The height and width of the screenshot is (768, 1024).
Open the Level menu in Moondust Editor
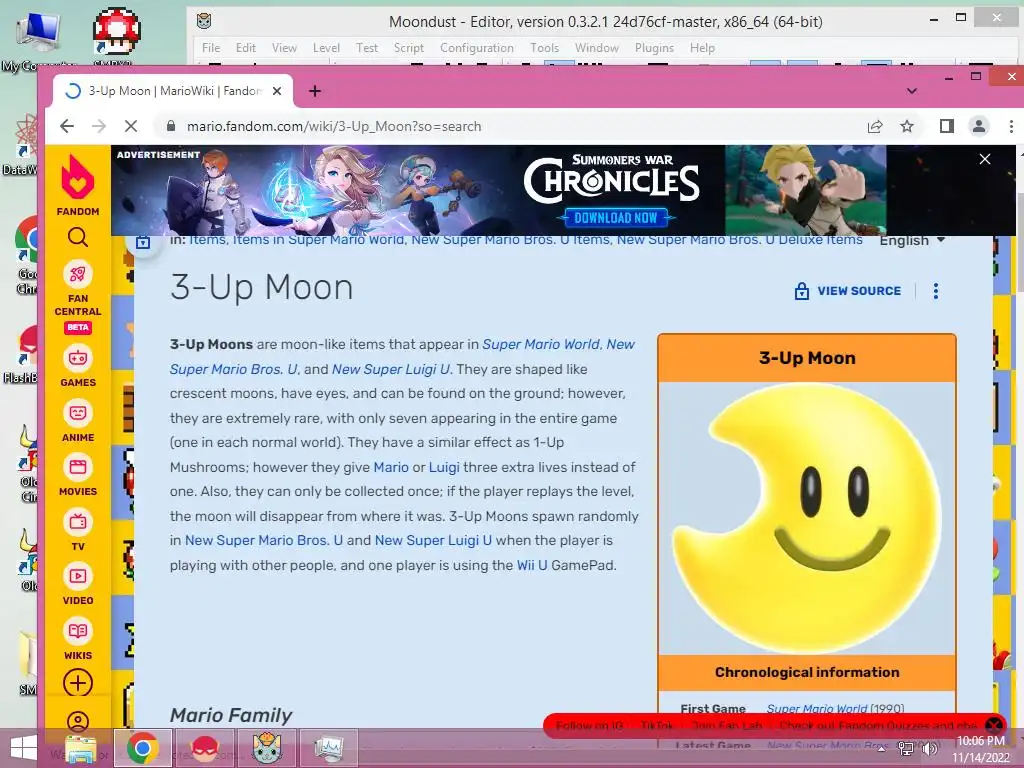point(326,48)
